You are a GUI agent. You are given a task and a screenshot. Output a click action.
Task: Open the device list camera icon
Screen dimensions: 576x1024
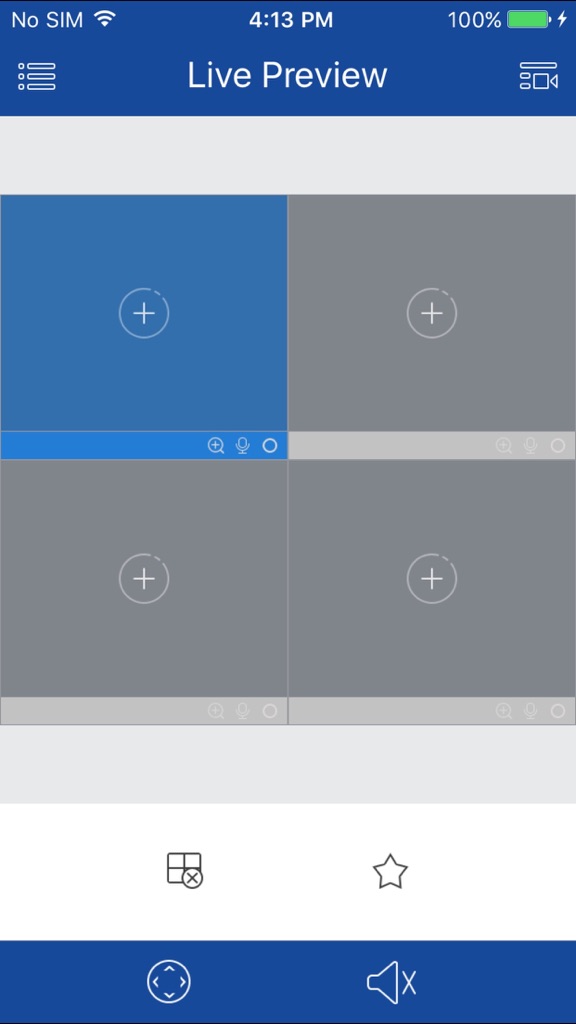539,76
